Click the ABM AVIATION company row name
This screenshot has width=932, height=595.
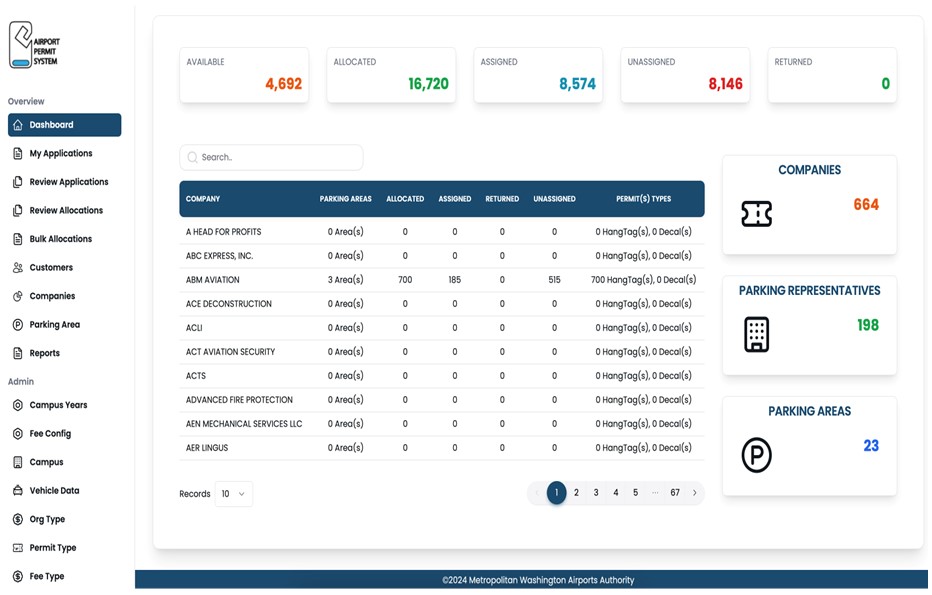click(x=212, y=280)
